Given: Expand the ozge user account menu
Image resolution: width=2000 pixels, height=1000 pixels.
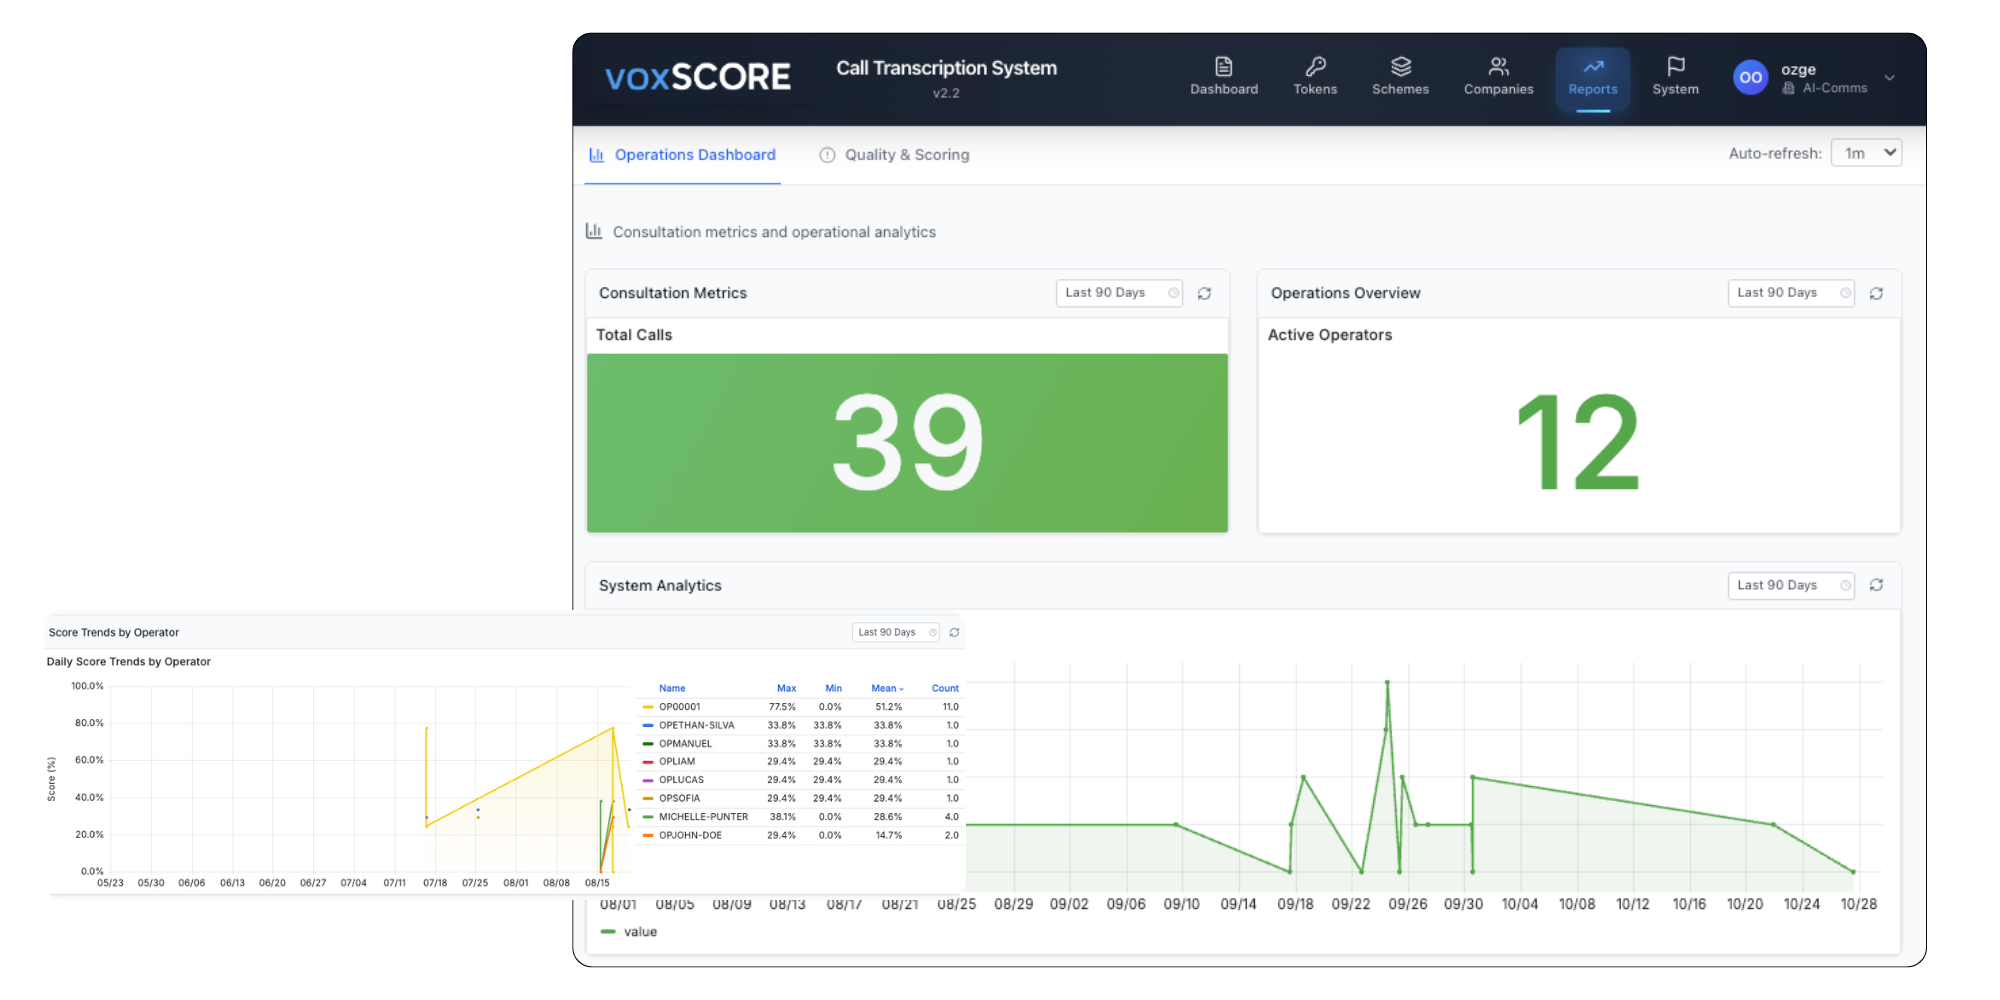Looking at the screenshot, I should (1889, 78).
